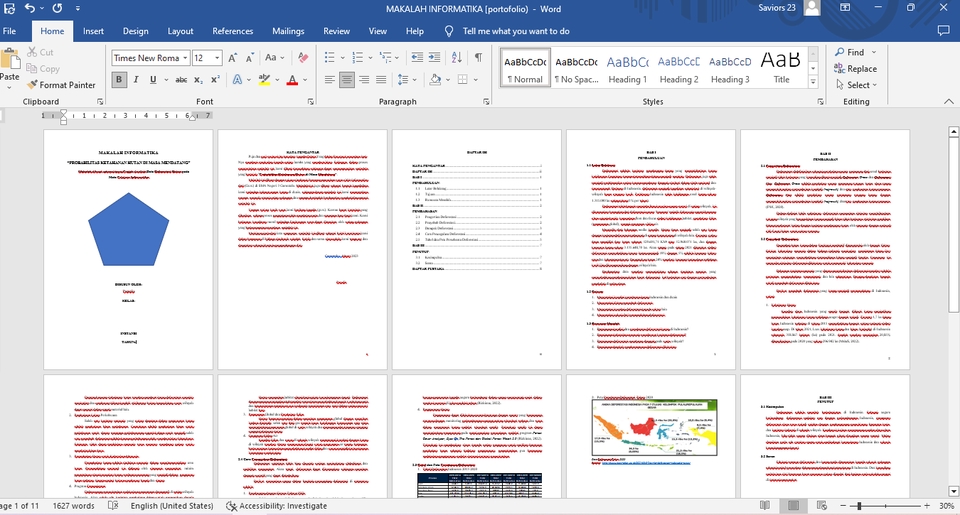This screenshot has width=960, height=515.
Task: Switch to the References tab
Action: pyautogui.click(x=233, y=31)
